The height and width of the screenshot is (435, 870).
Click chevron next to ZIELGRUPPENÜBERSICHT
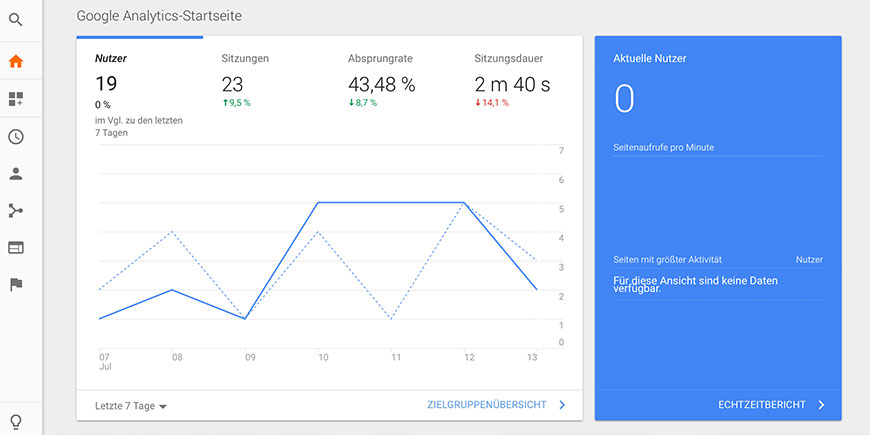pos(562,405)
